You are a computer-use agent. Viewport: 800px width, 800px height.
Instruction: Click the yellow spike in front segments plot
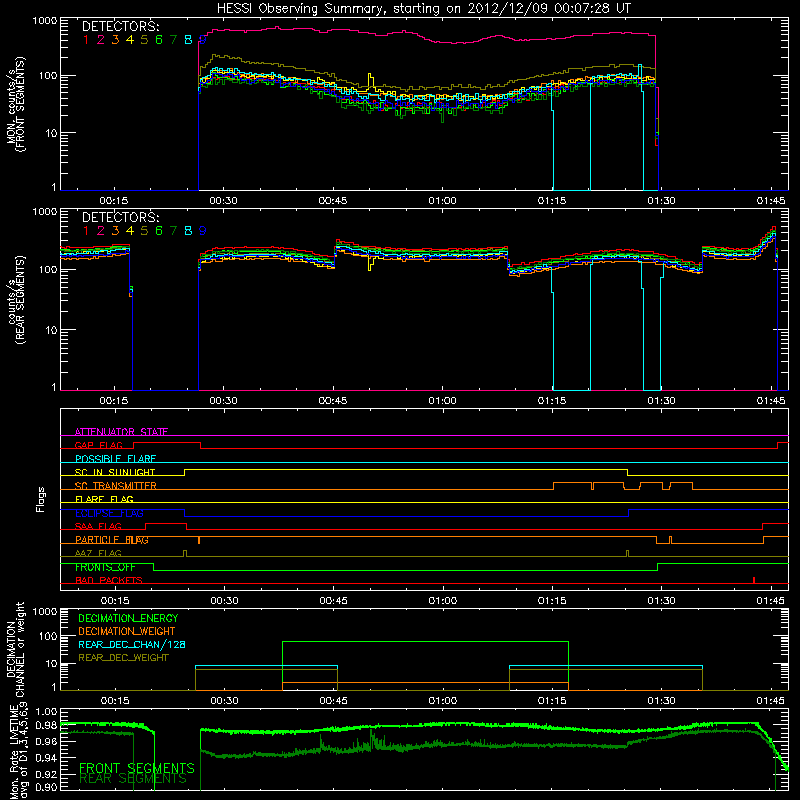(371, 82)
